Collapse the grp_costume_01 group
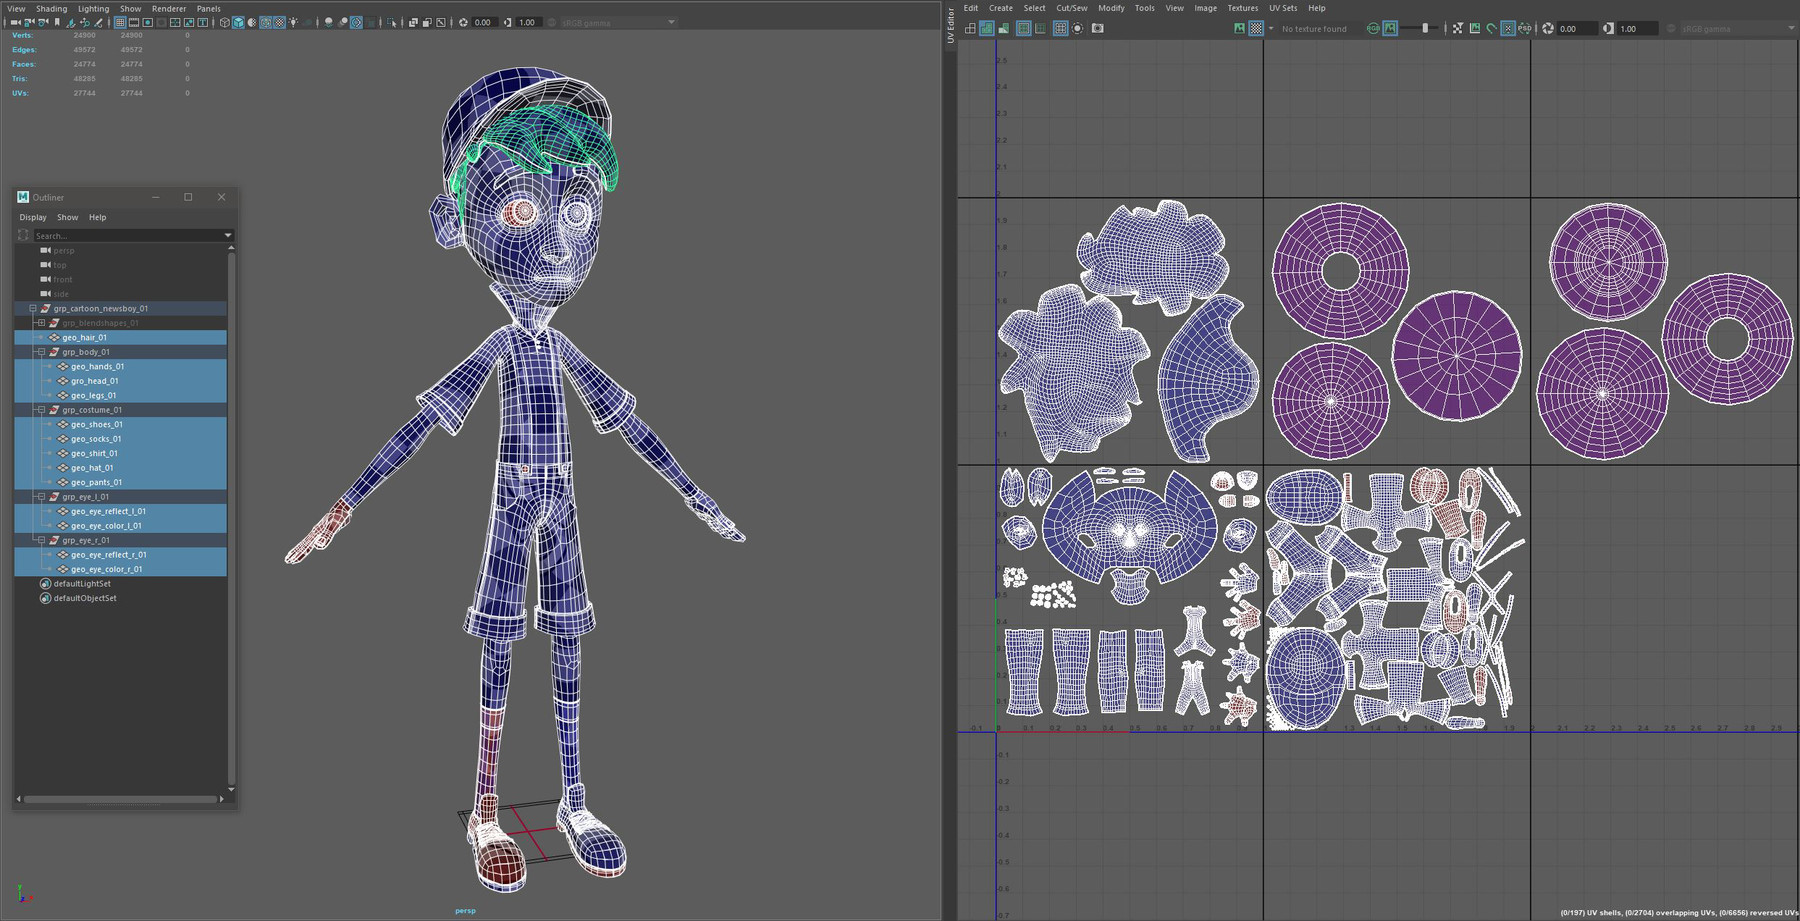The image size is (1800, 921). pyautogui.click(x=41, y=410)
